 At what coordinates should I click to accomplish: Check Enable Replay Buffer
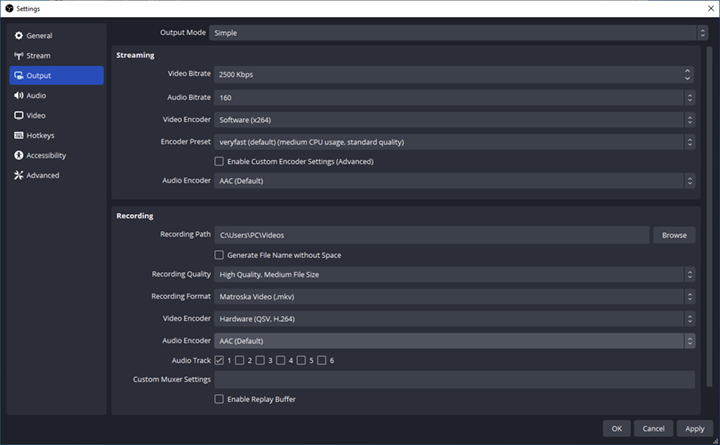219,399
